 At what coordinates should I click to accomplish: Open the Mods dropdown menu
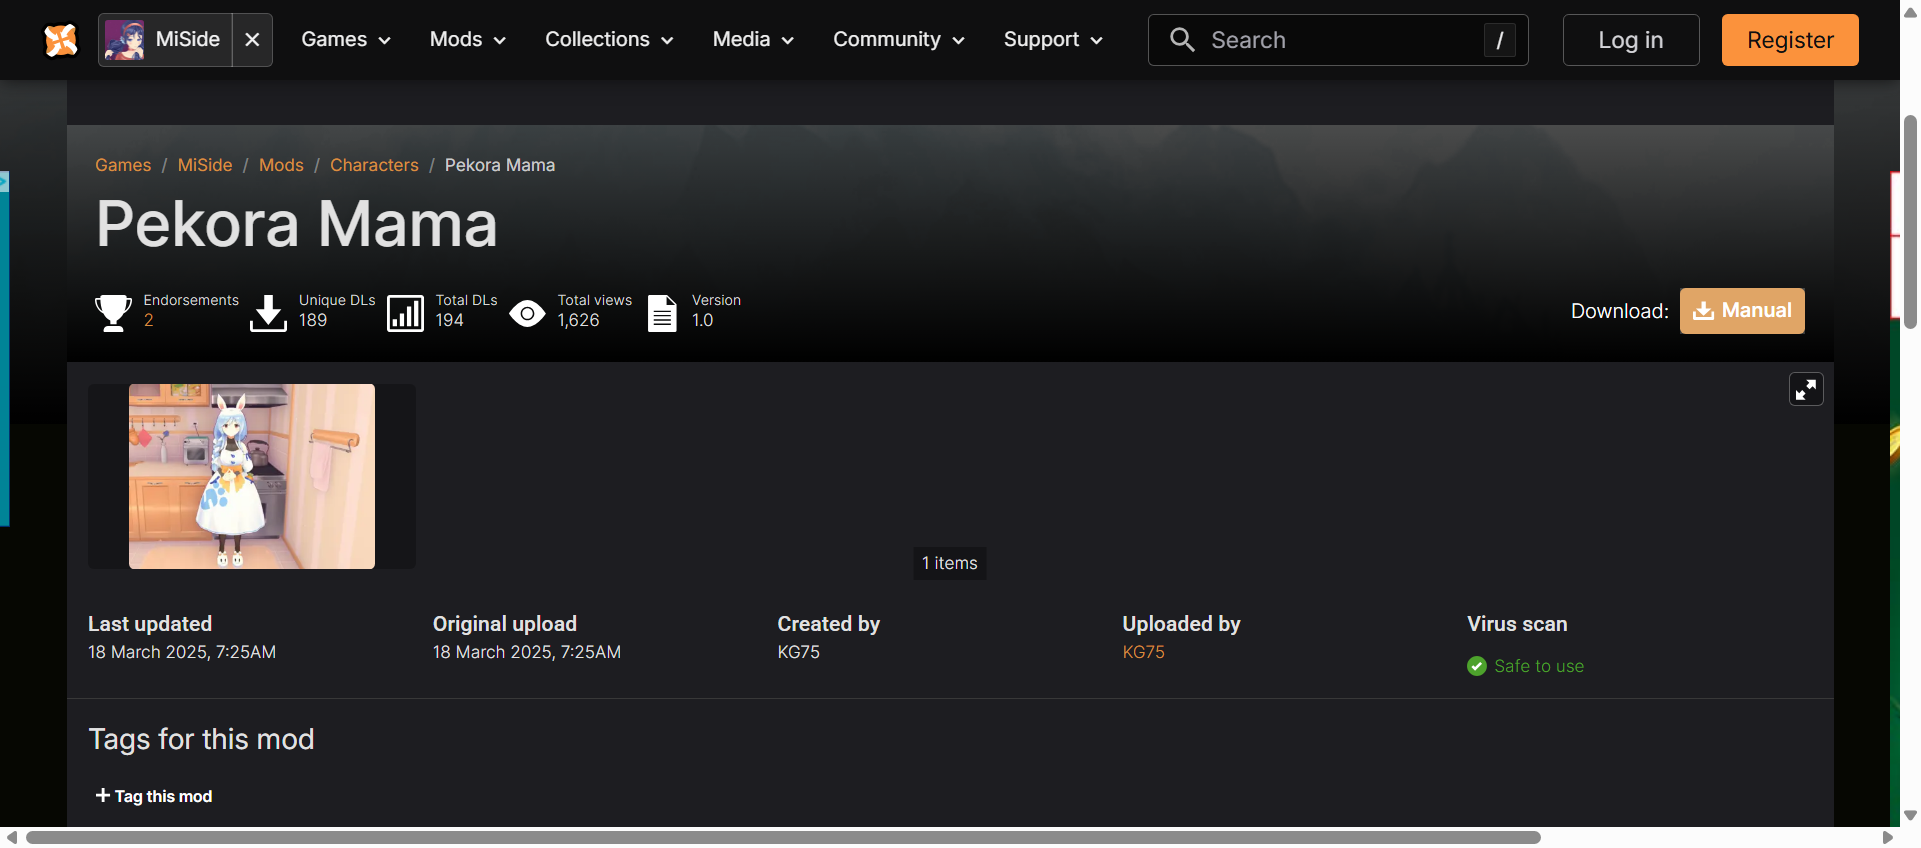(x=468, y=40)
